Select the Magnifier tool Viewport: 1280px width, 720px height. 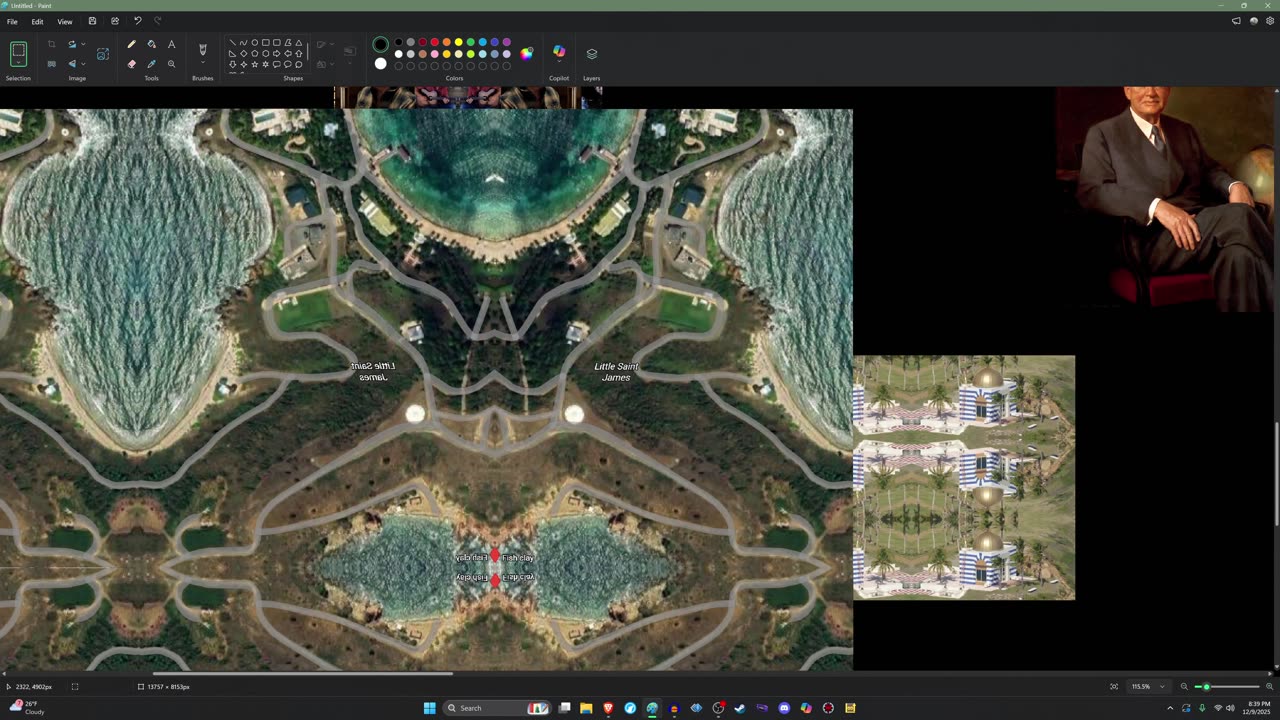click(x=171, y=64)
